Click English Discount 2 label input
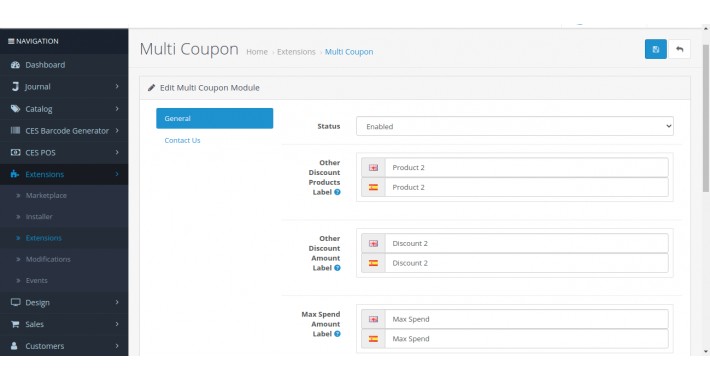710x380 pixels. 527,243
